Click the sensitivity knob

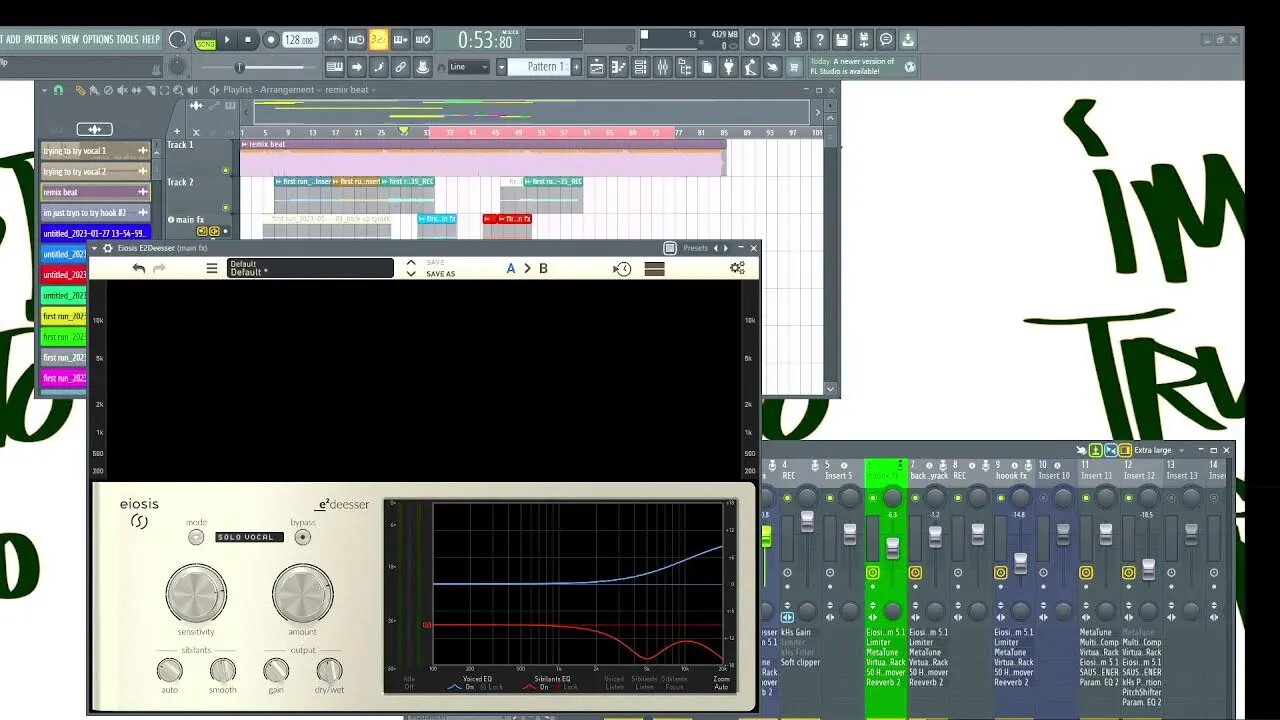196,593
